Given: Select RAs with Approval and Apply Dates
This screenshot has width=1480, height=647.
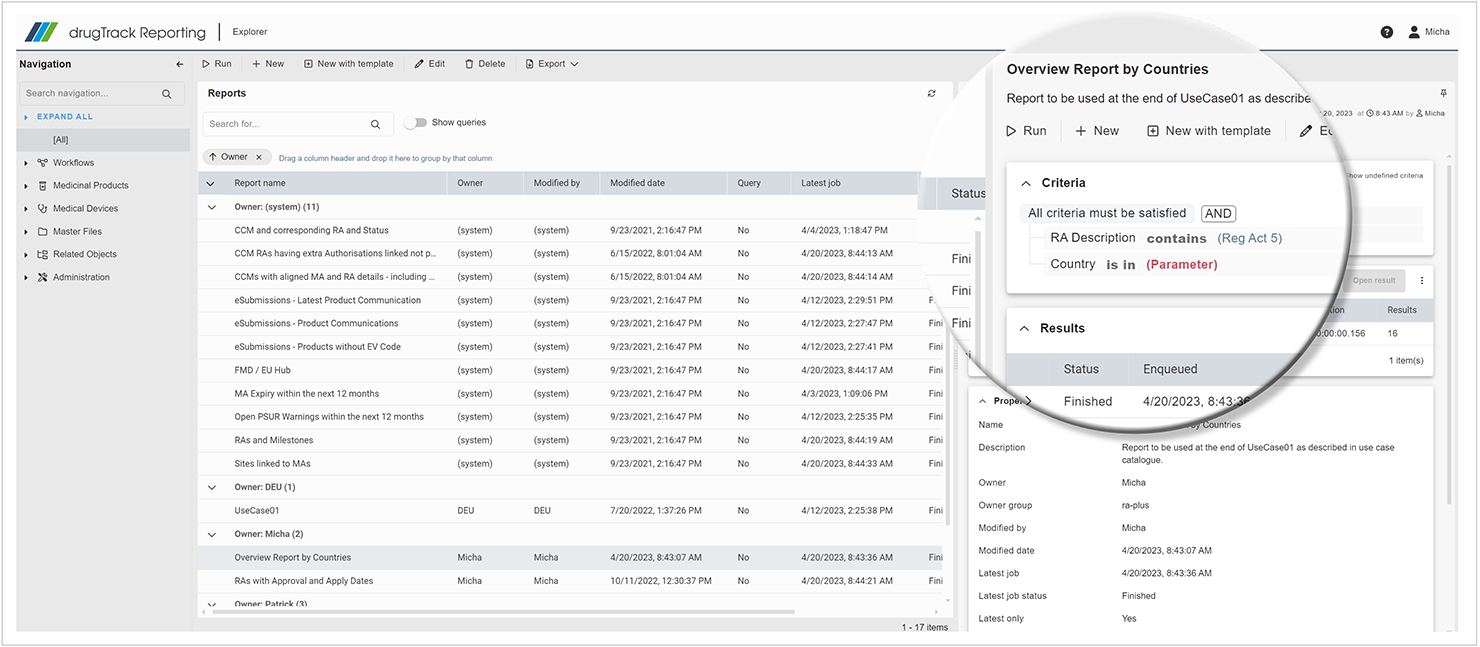Looking at the screenshot, I should 571,581.
